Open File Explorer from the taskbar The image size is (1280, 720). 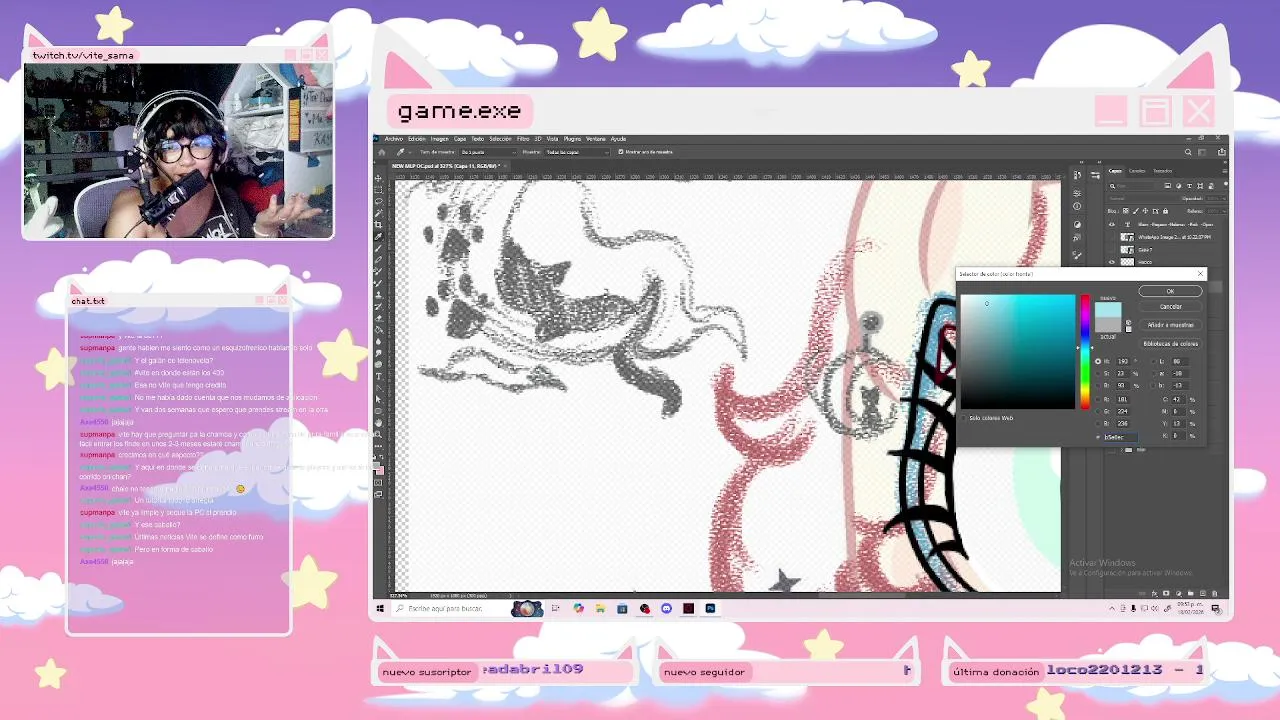[600, 608]
